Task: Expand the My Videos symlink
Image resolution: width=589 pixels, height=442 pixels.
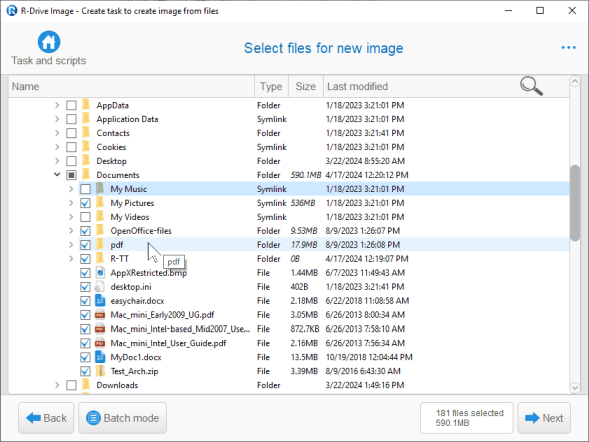Action: click(71, 217)
